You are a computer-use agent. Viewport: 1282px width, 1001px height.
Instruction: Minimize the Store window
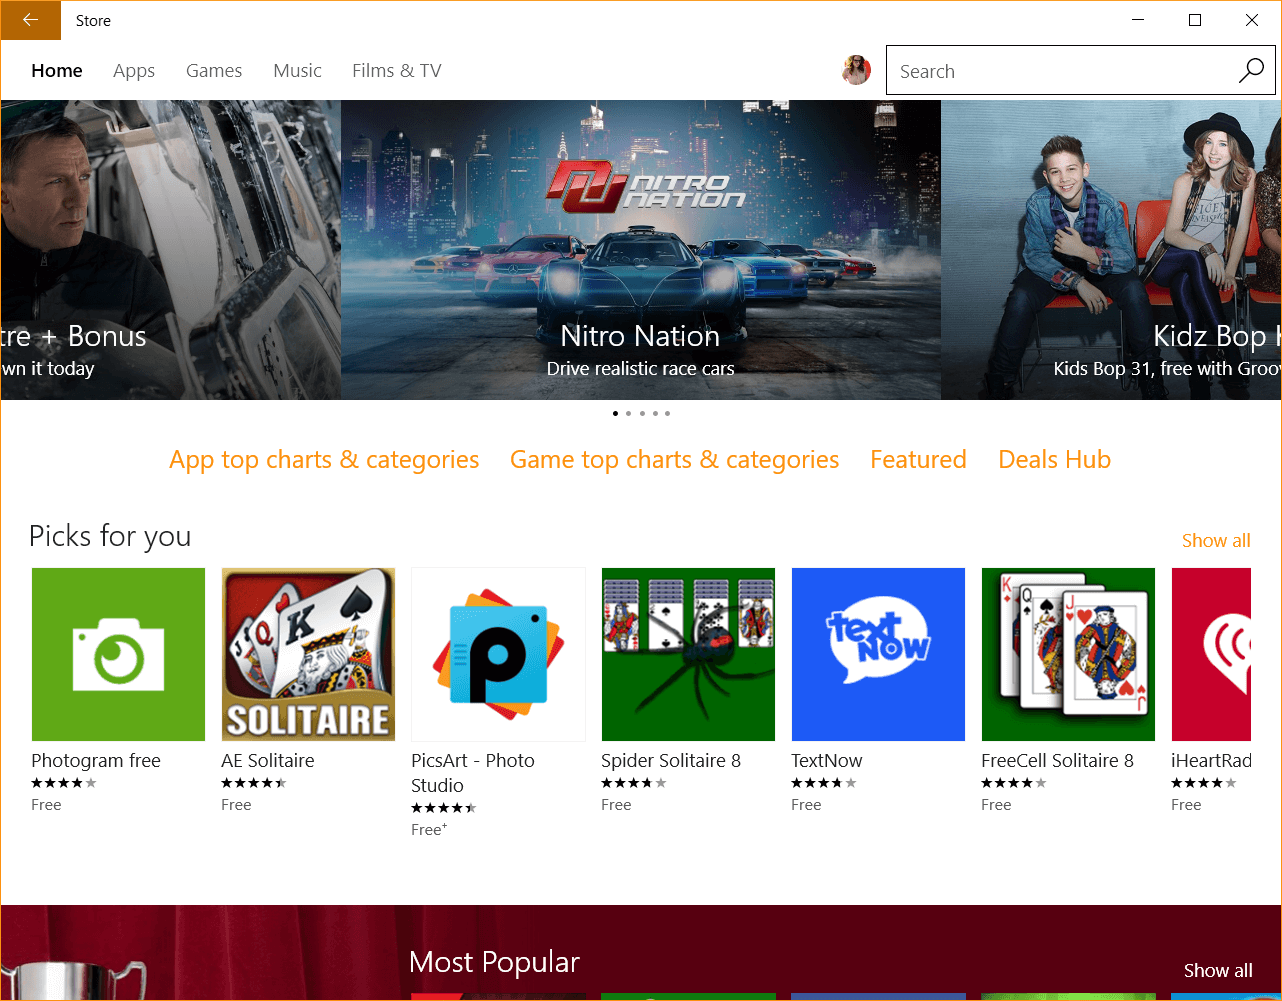click(1137, 20)
